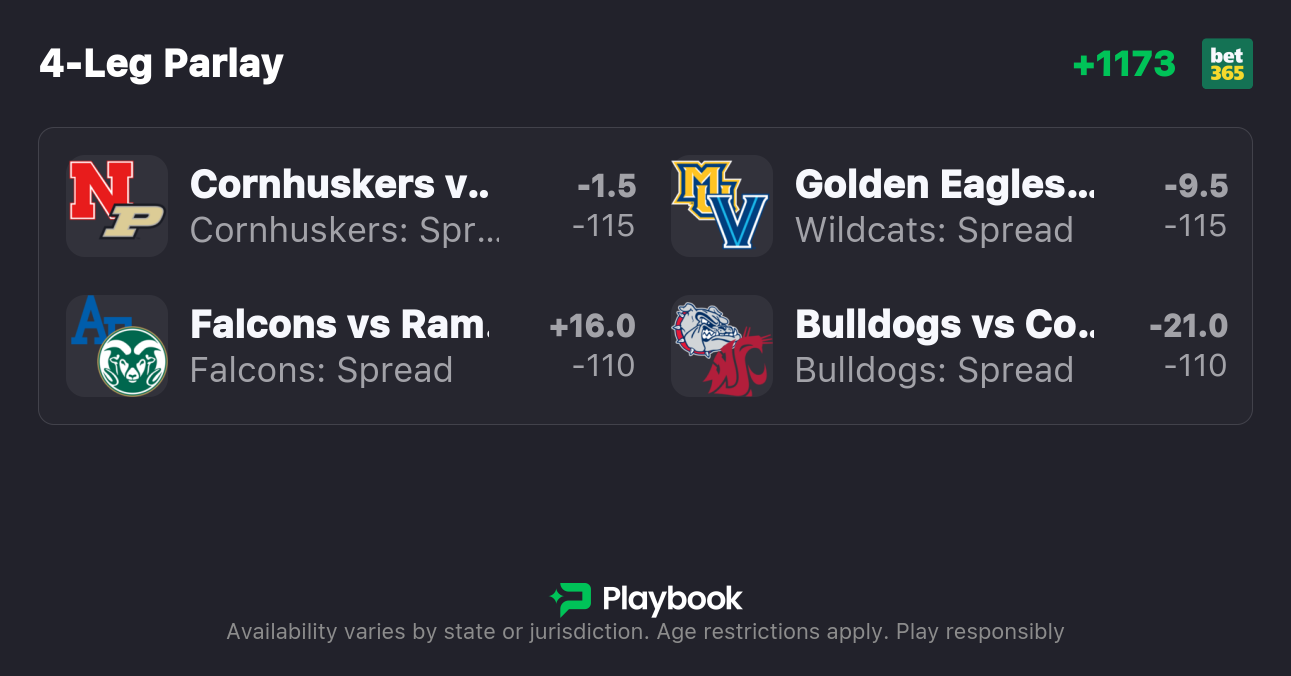Click the Bulldogs: Spread bet label
Image resolution: width=1291 pixels, height=676 pixels.
pyautogui.click(x=934, y=370)
